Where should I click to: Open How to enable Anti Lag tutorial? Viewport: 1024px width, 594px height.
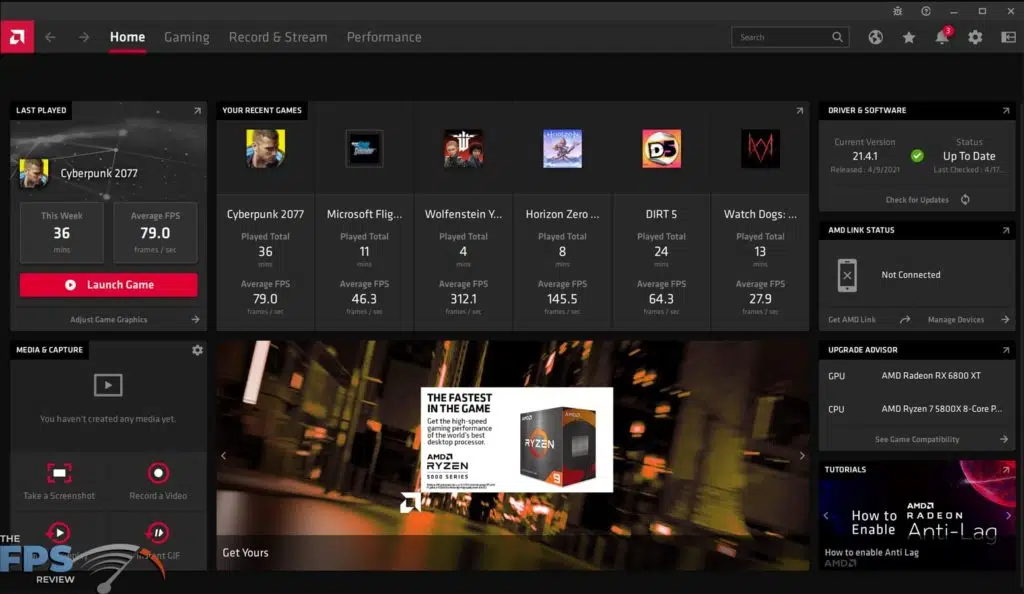click(871, 552)
